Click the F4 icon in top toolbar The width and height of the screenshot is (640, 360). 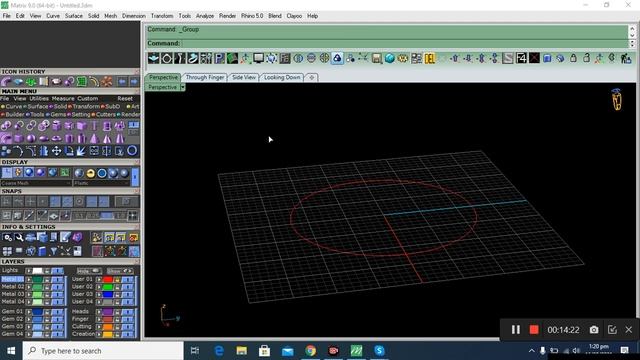pos(521,58)
